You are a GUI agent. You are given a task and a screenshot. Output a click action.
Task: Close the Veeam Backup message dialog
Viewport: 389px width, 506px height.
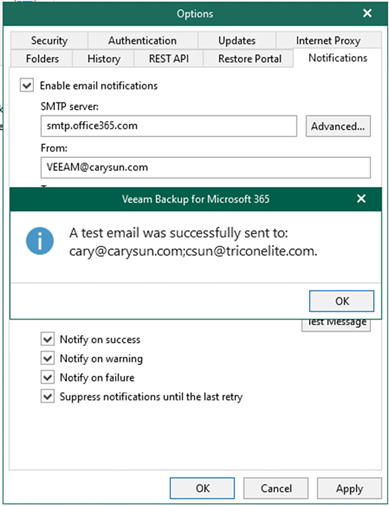[x=361, y=199]
